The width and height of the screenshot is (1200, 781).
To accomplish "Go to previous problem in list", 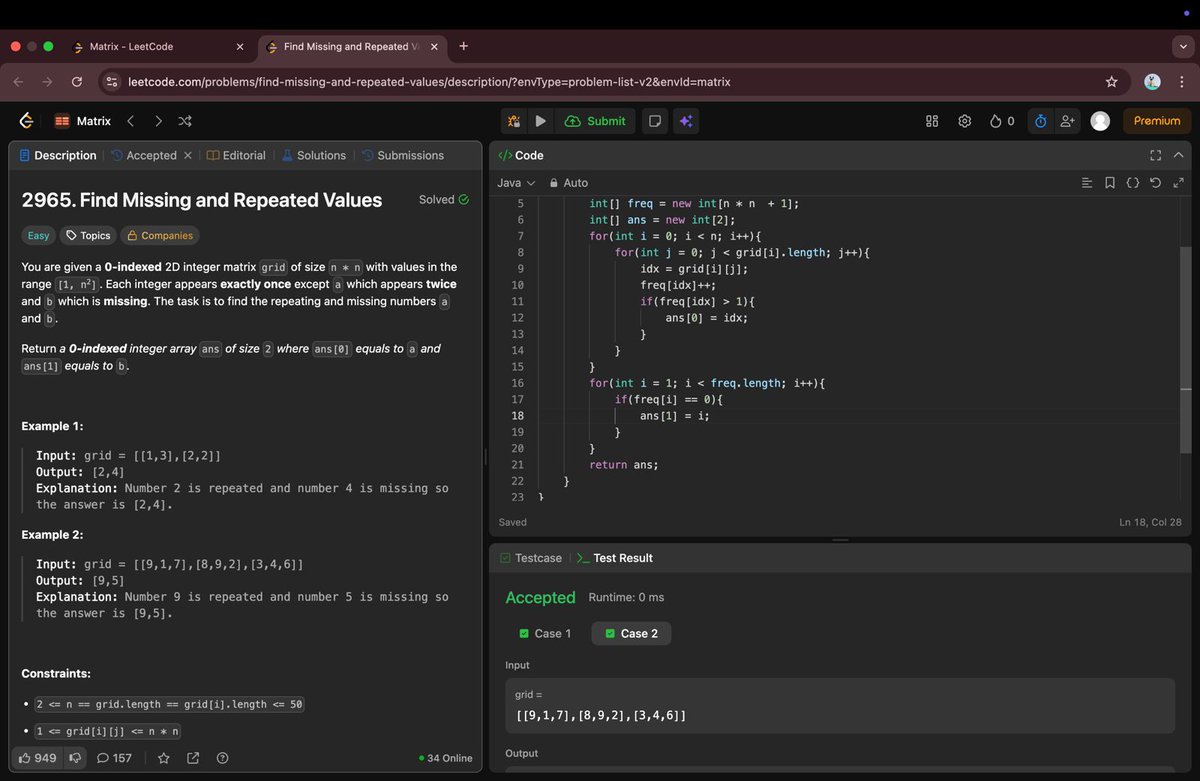I will (131, 121).
